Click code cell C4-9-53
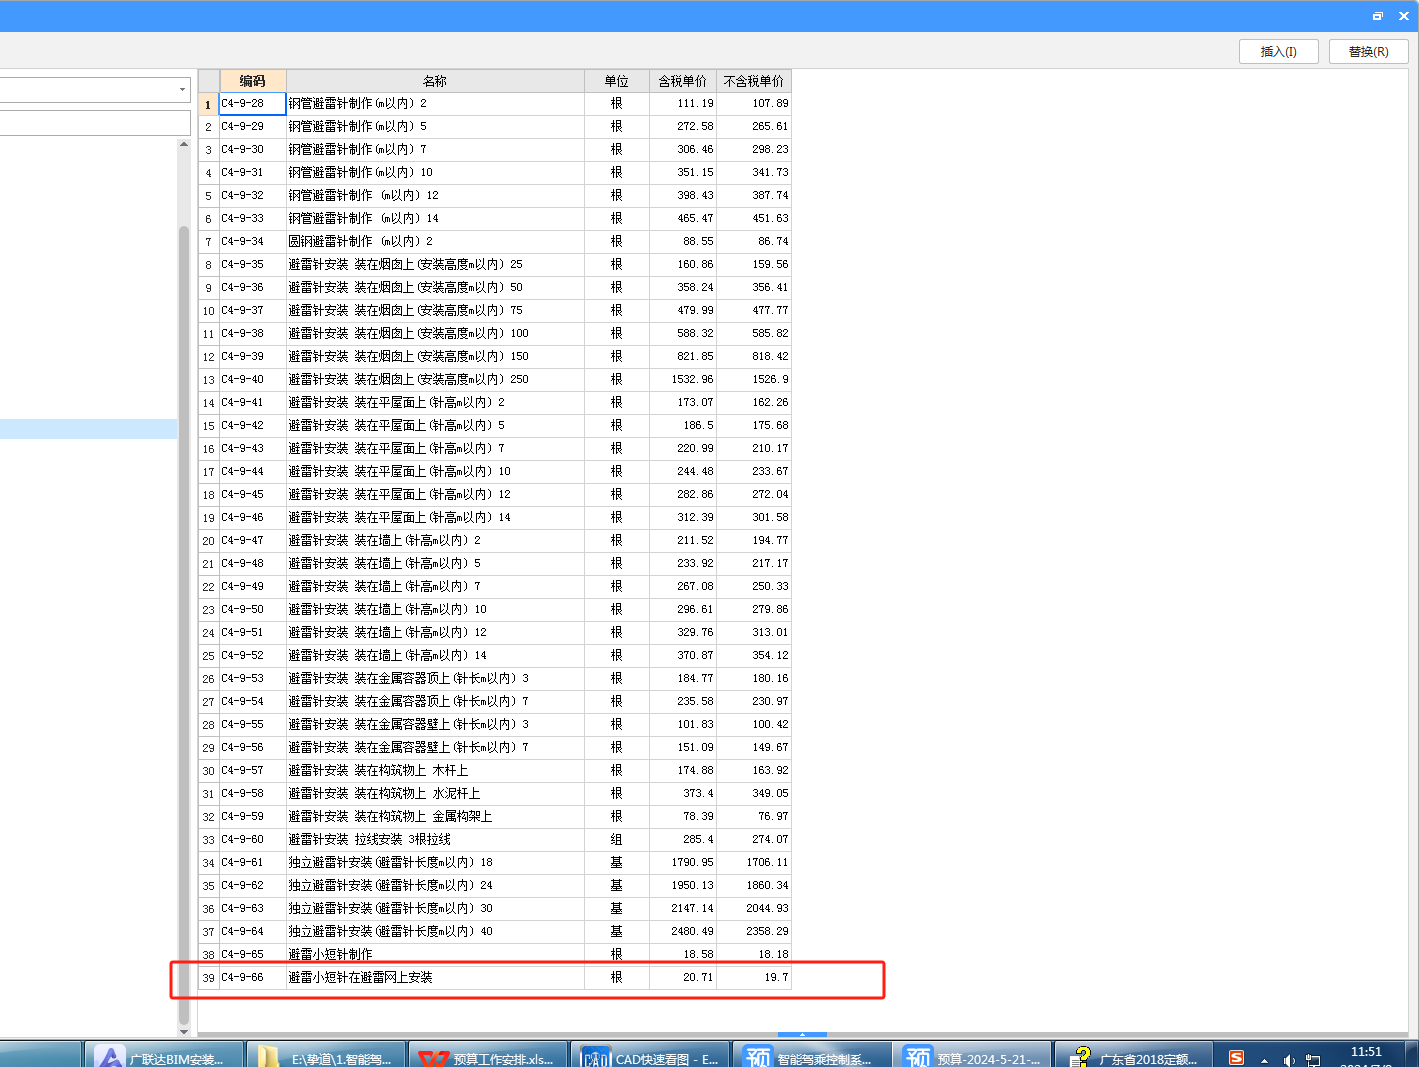This screenshot has width=1419, height=1067. click(253, 678)
